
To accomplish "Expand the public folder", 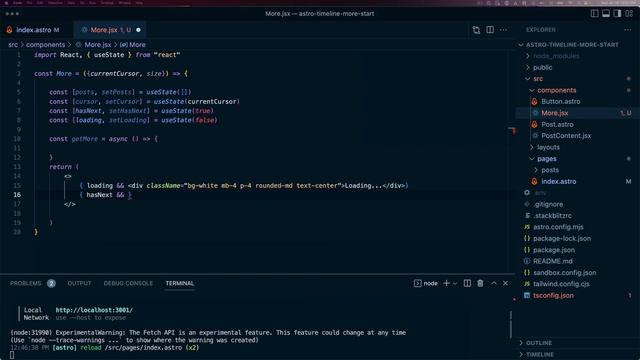I will (542, 67).
